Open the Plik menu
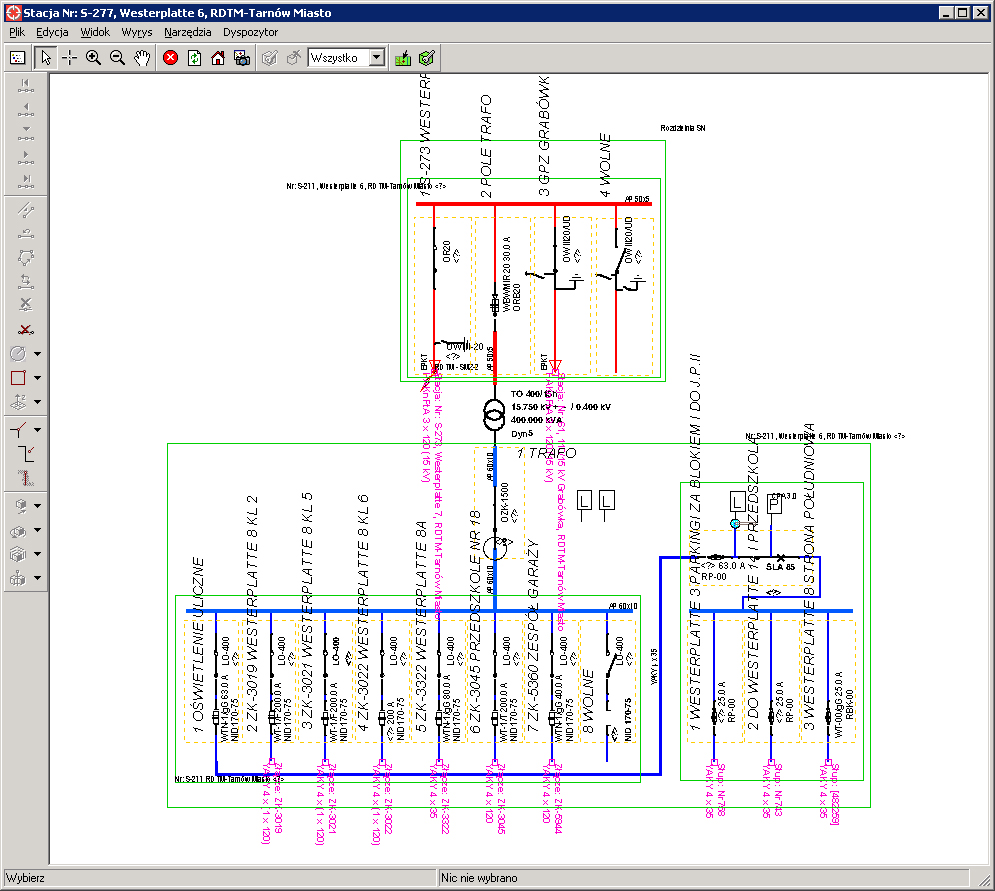This screenshot has width=995, height=891. click(x=17, y=32)
